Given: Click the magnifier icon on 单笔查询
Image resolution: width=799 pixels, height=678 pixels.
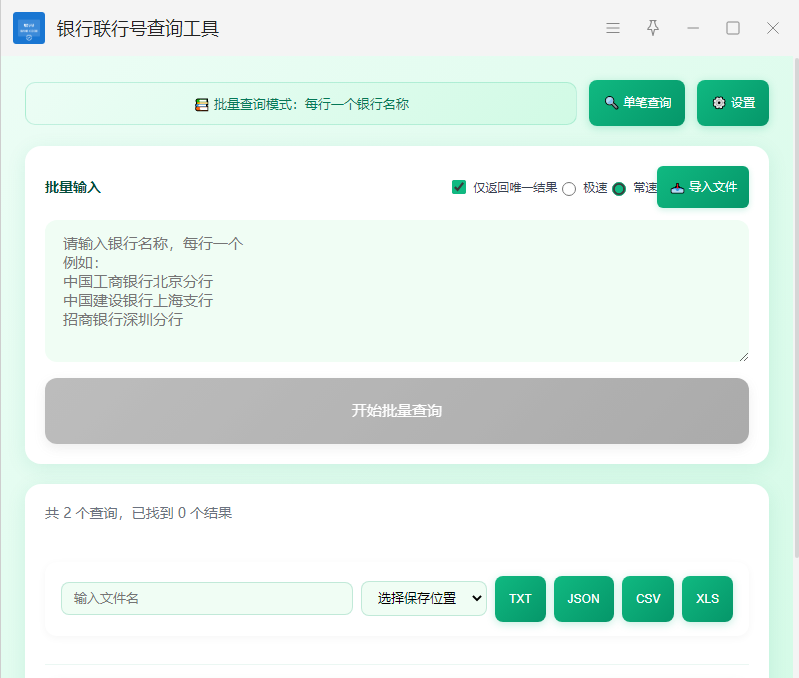Looking at the screenshot, I should coord(611,103).
